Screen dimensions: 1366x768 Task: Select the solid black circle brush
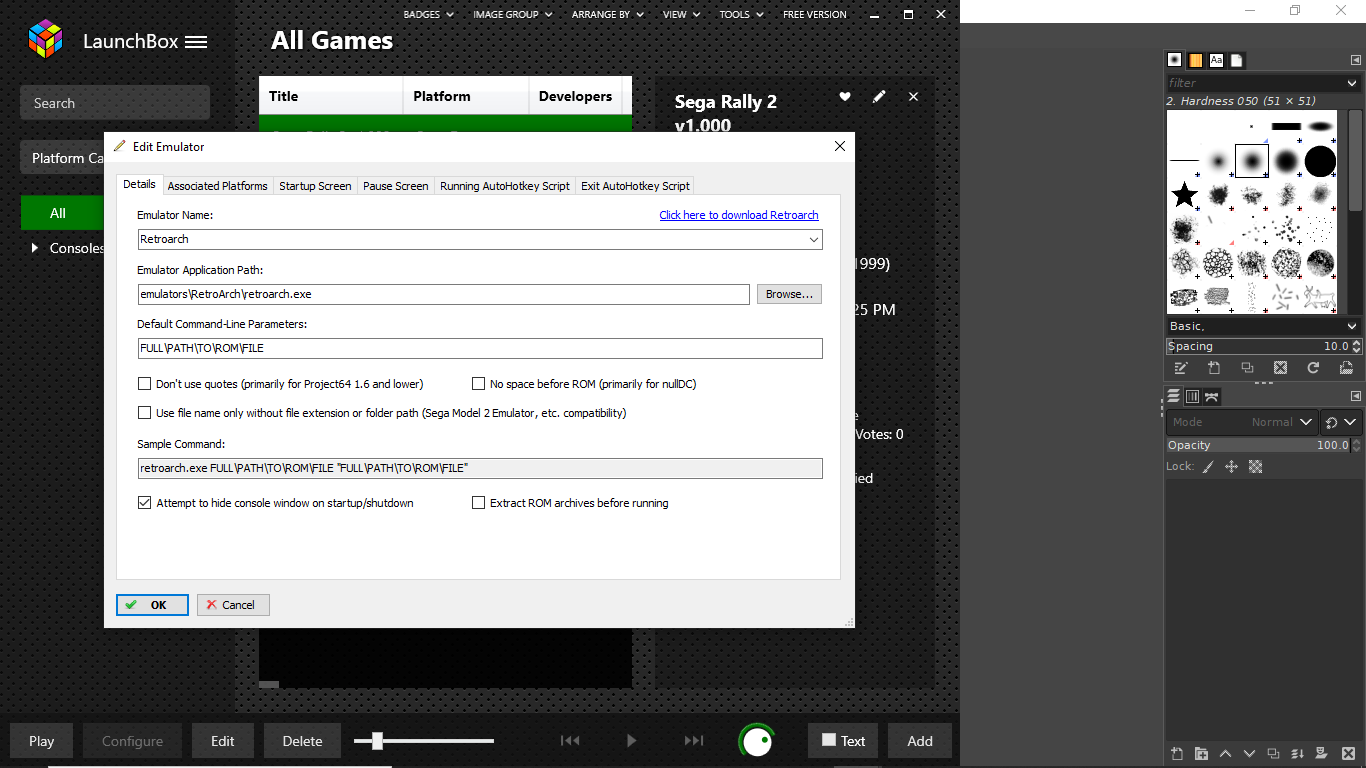tap(1320, 161)
